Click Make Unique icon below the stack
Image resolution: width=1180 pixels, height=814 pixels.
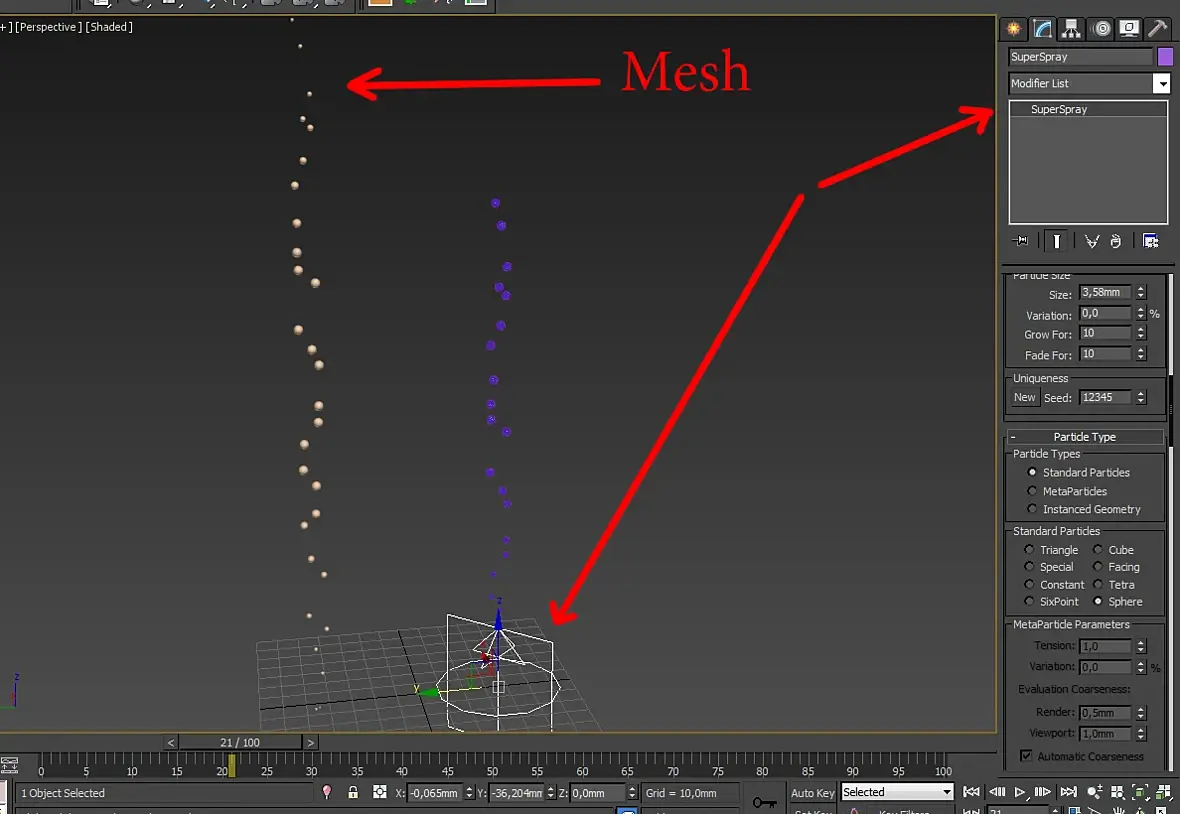1091,241
